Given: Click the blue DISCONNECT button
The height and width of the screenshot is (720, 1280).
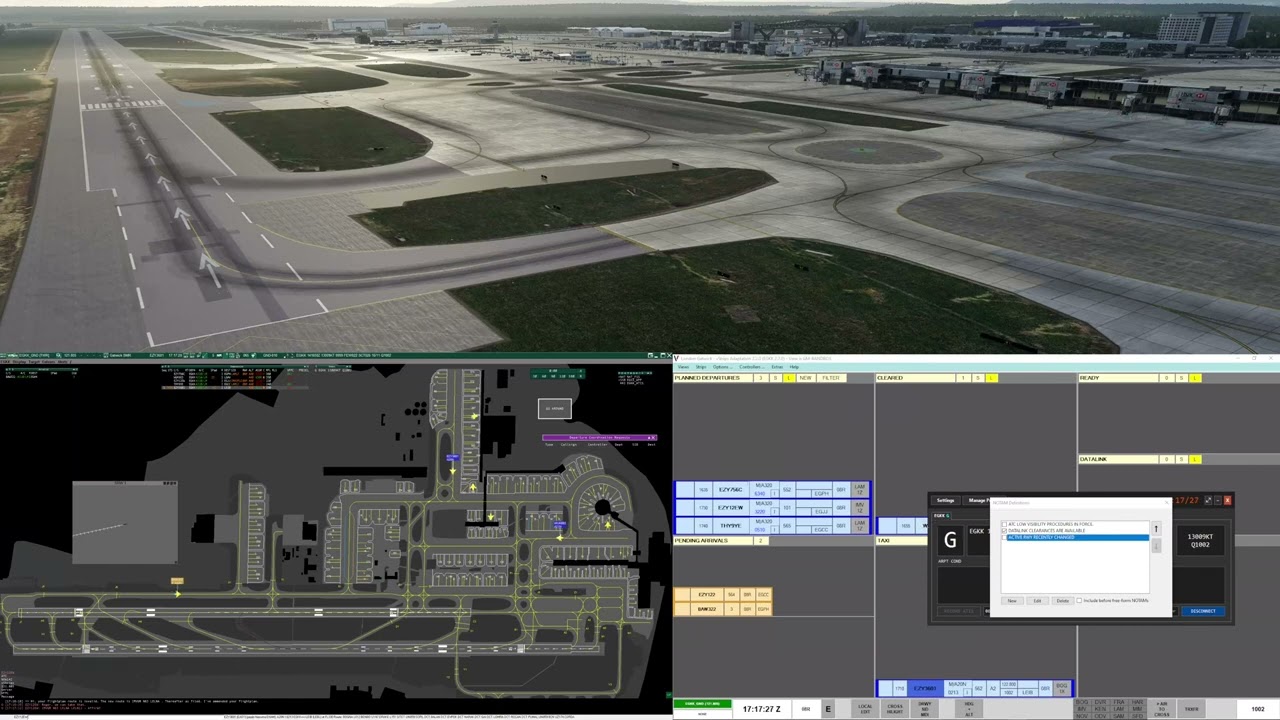Looking at the screenshot, I should [x=1203, y=611].
